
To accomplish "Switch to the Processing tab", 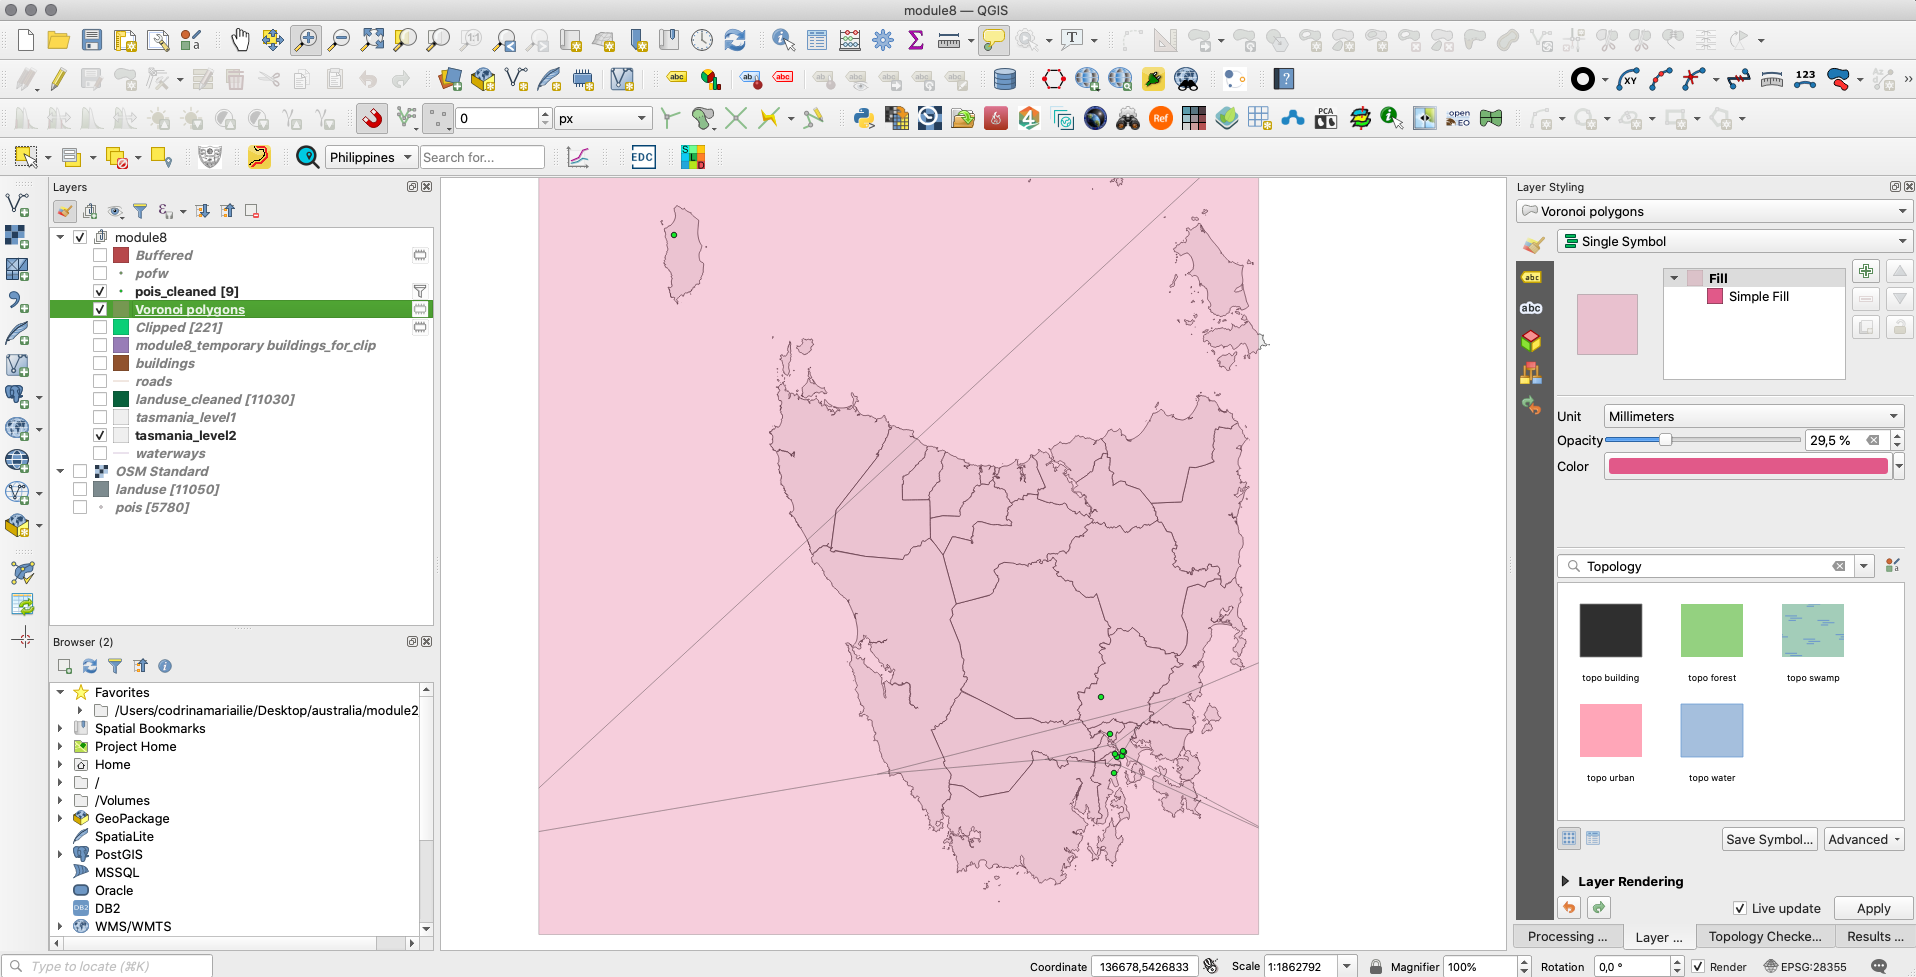I will [x=1567, y=936].
